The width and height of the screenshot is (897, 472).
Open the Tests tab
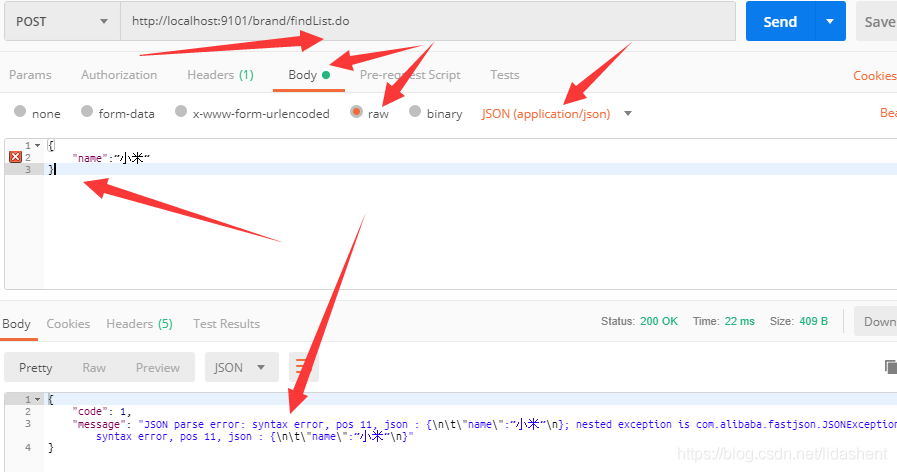click(x=505, y=75)
